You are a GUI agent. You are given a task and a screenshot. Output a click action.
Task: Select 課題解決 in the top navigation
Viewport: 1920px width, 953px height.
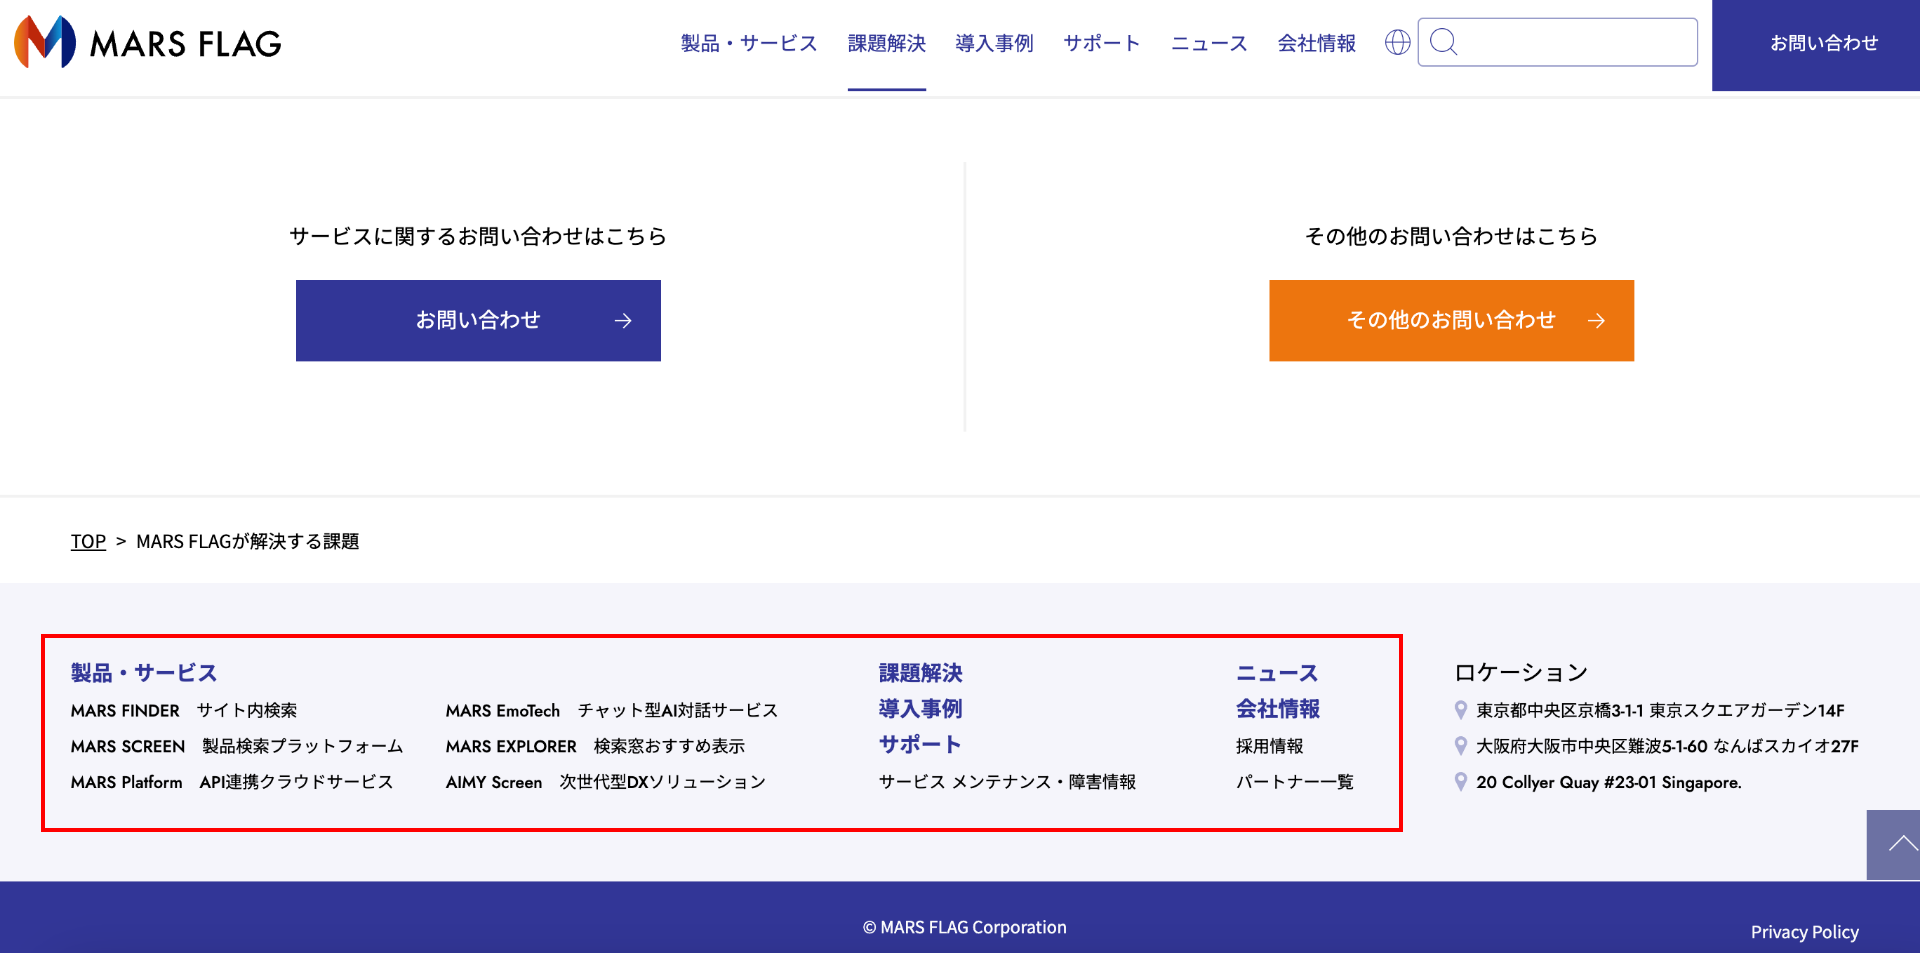(887, 43)
